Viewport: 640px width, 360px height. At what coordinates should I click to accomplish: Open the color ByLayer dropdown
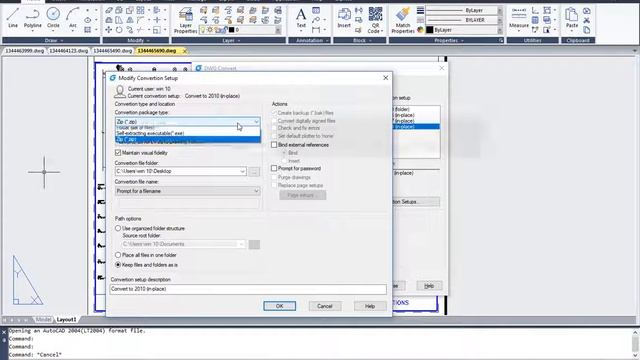500,30
